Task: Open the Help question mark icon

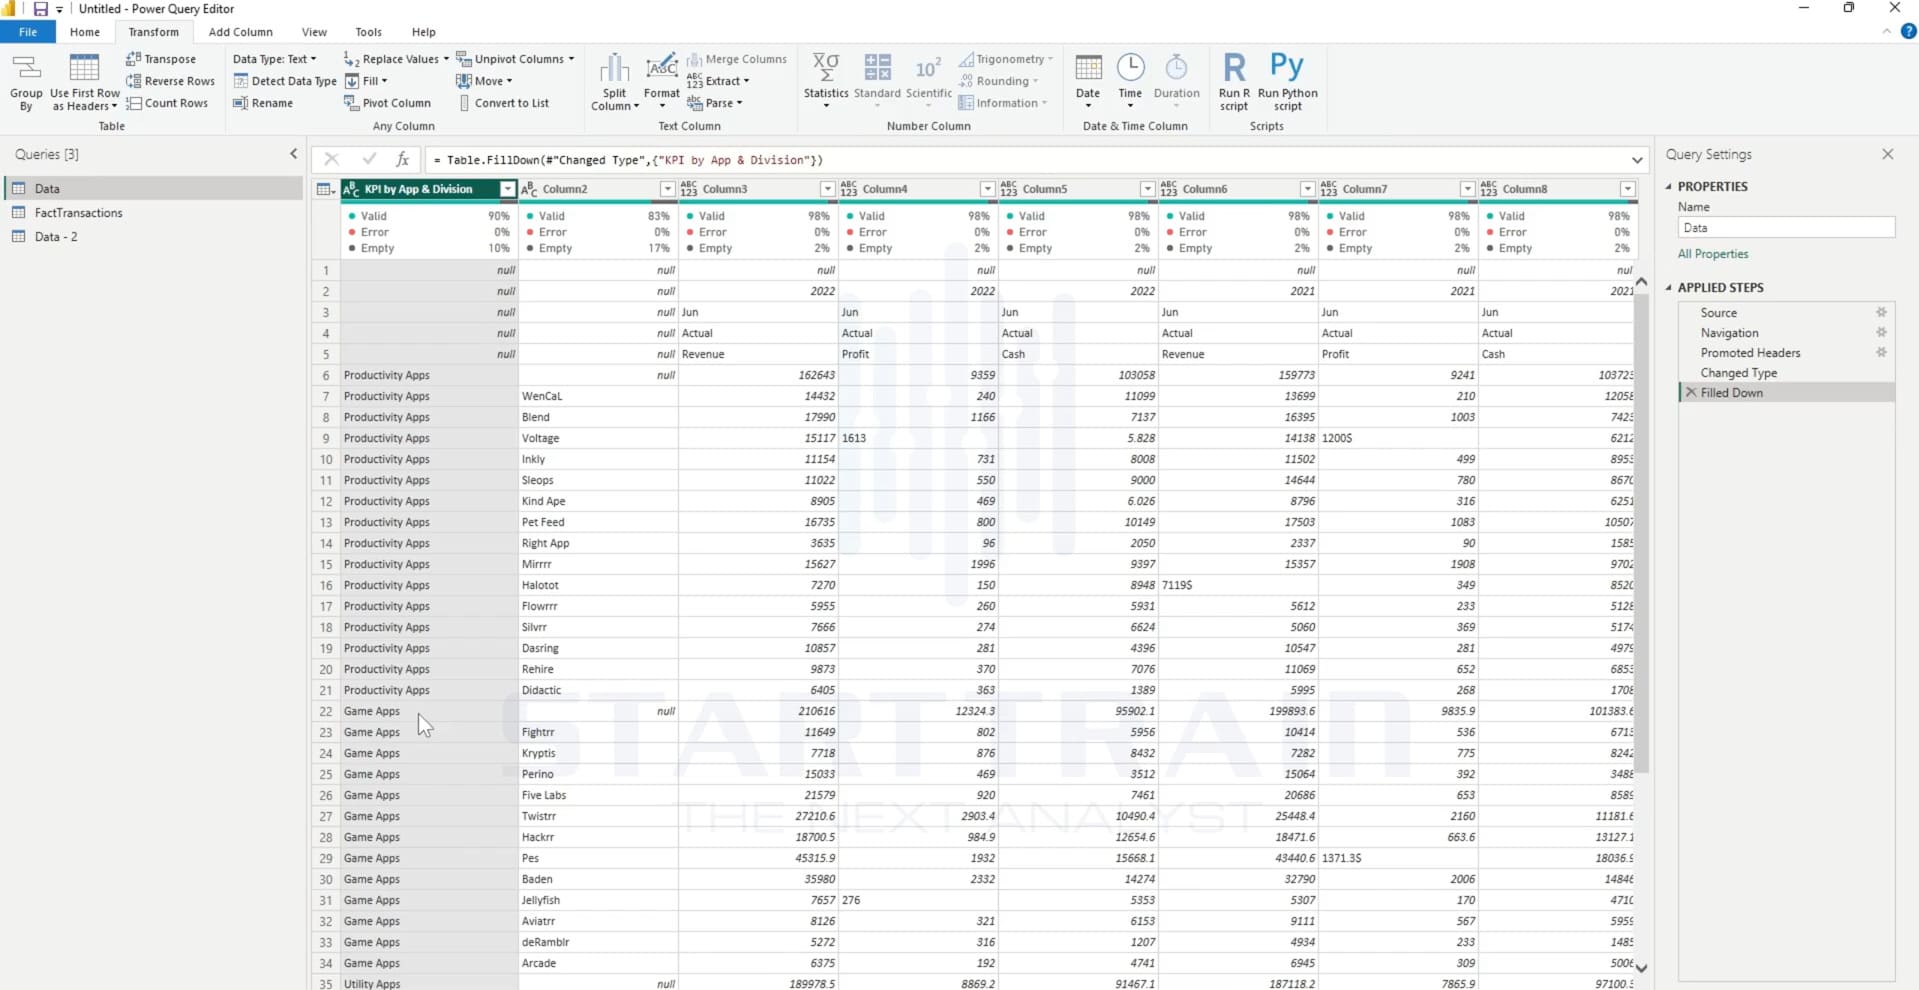Action: (x=1908, y=31)
